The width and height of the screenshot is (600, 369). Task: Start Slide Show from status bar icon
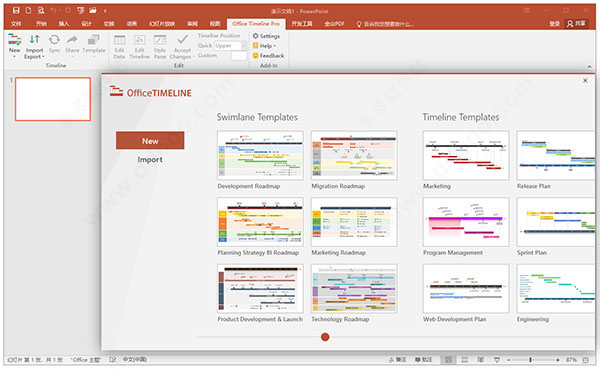point(497,360)
